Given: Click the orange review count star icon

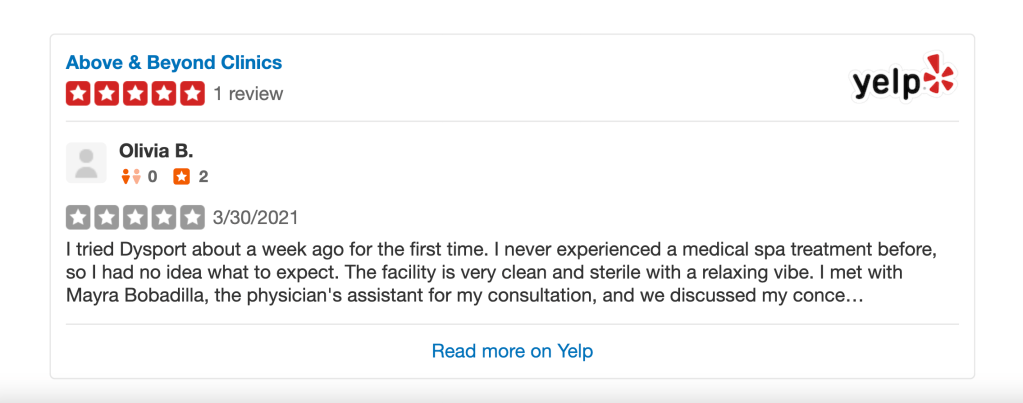Looking at the screenshot, I should click(x=181, y=177).
